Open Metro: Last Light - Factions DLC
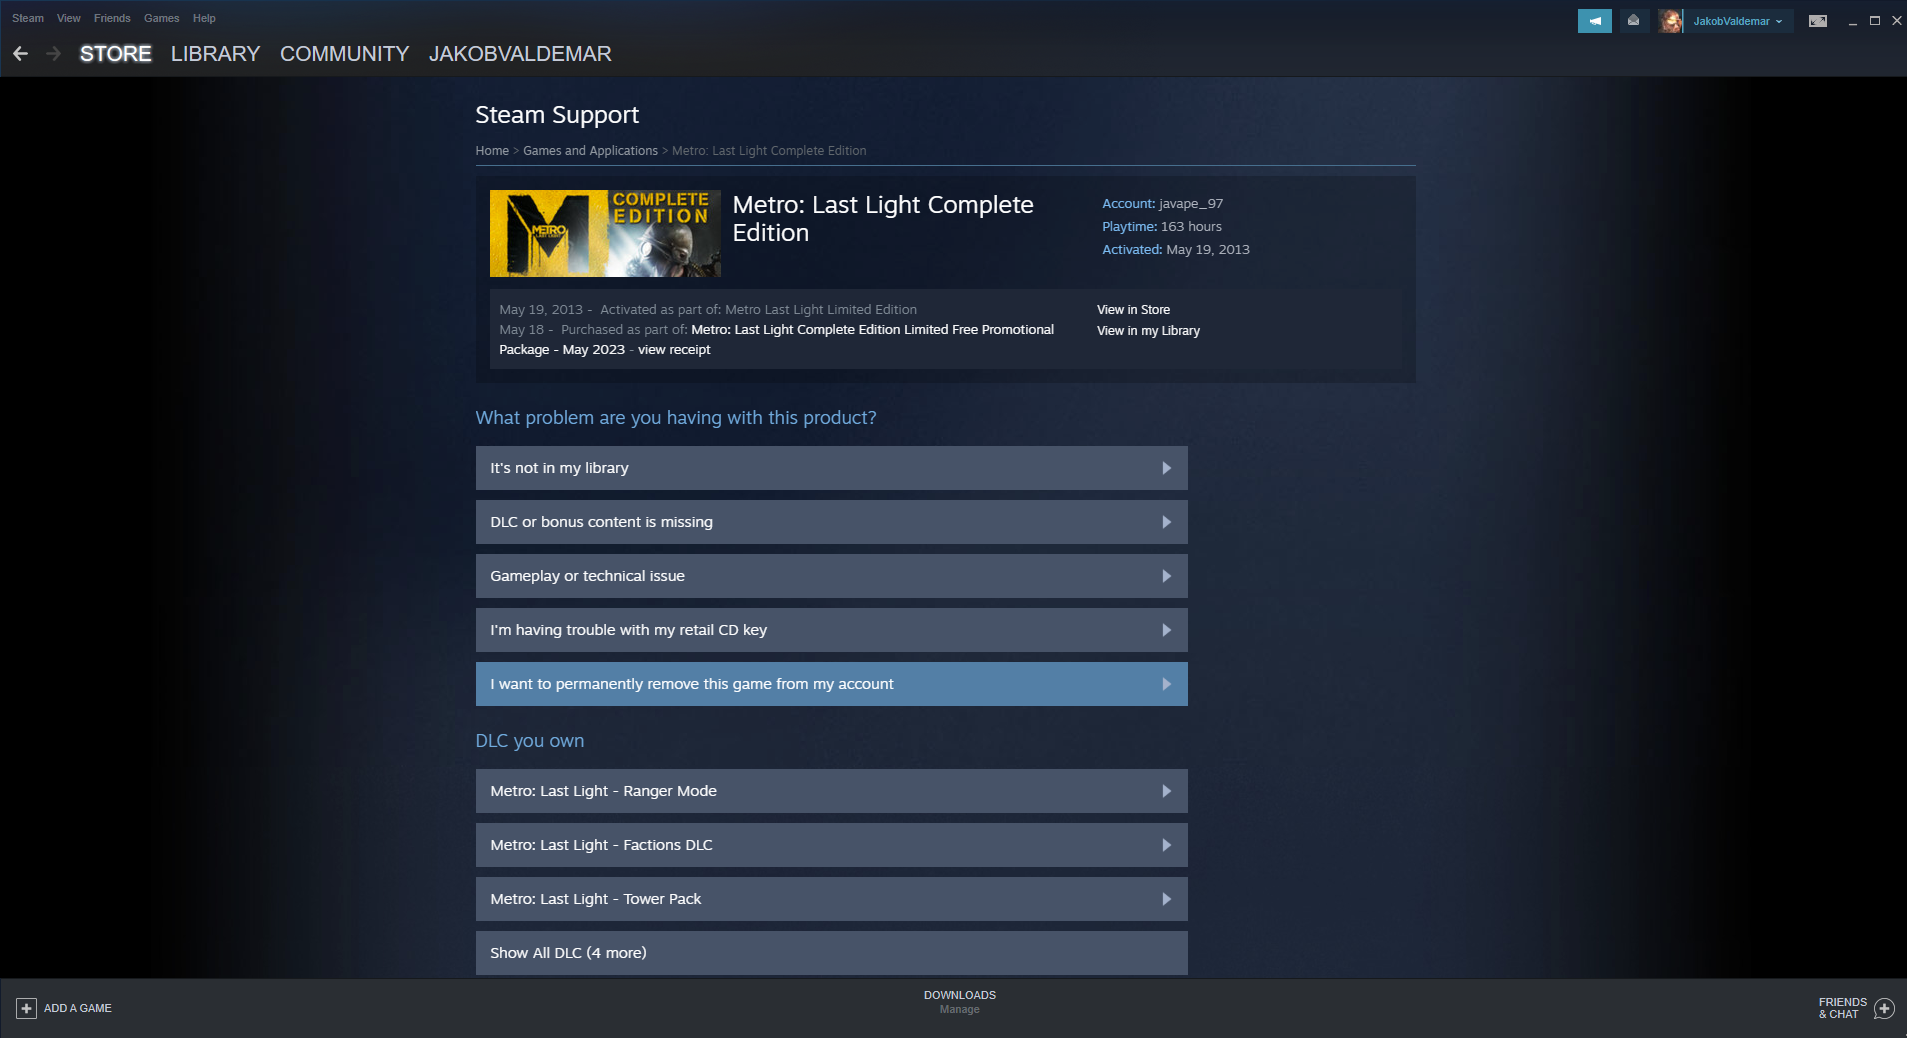Image resolution: width=1907 pixels, height=1038 pixels. point(832,845)
